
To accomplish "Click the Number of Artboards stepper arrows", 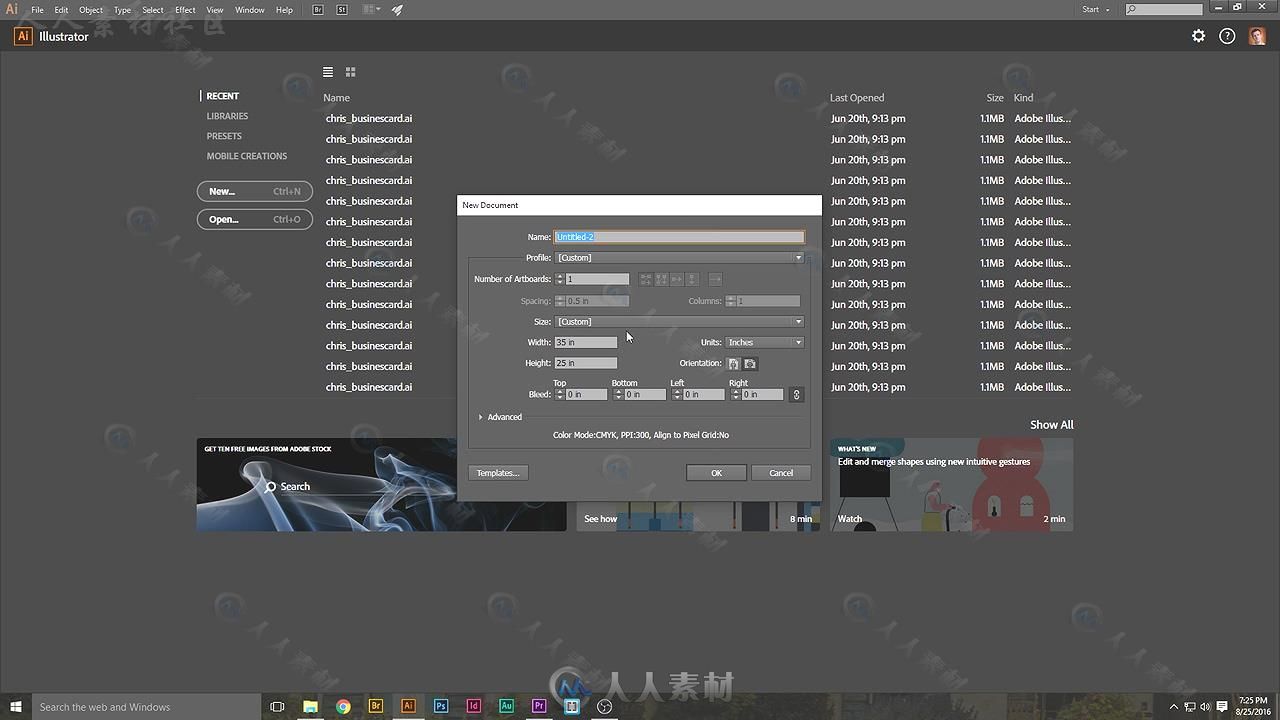I will tap(560, 279).
